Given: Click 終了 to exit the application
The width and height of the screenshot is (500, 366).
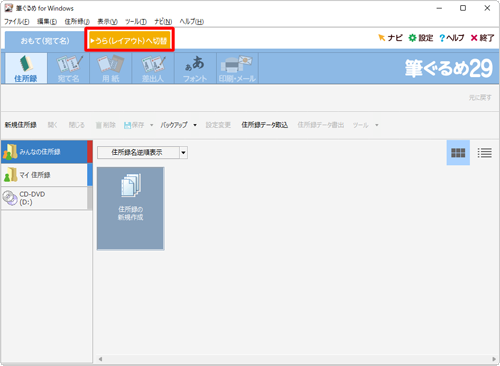Looking at the screenshot, I should click(x=482, y=38).
